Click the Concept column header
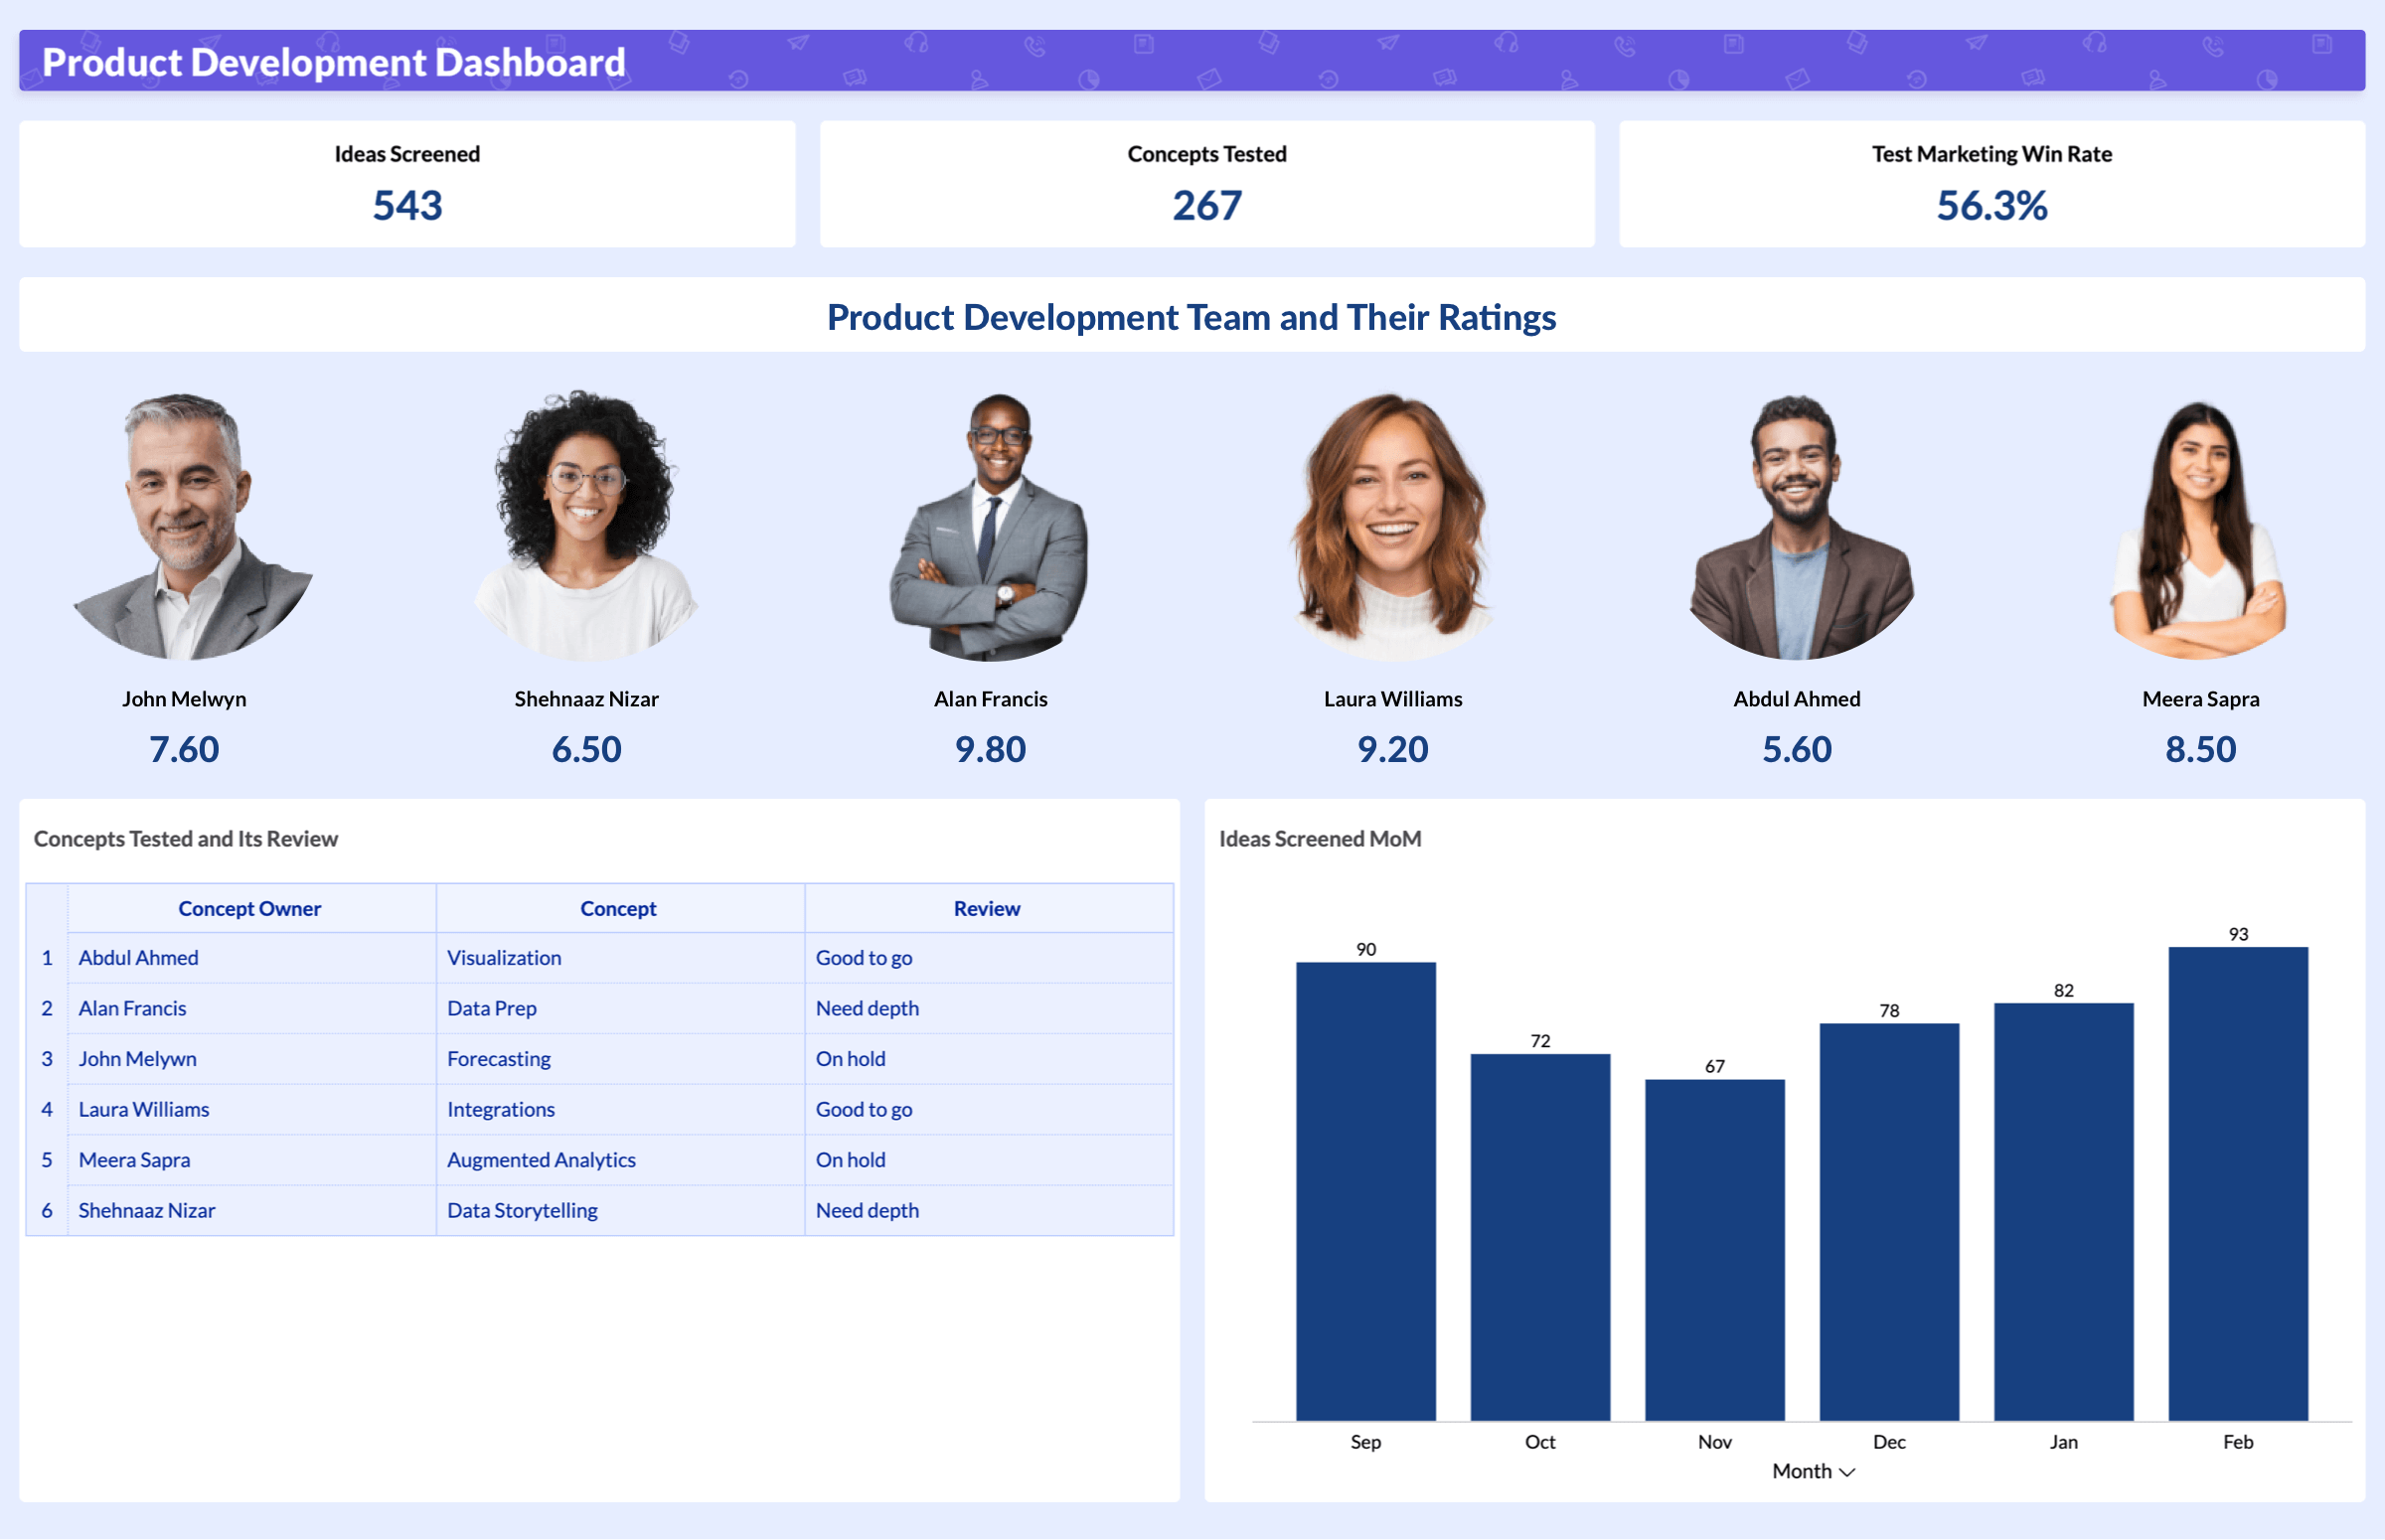Viewport: 2385px width, 1540px height. pyautogui.click(x=618, y=908)
